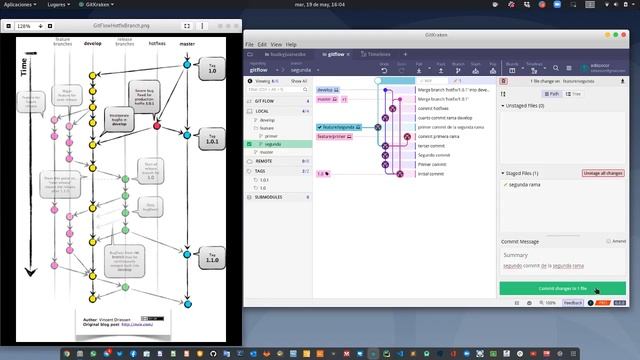The image size is (640, 360).
Task: Click the list view icon in status bar
Action: pos(517,303)
